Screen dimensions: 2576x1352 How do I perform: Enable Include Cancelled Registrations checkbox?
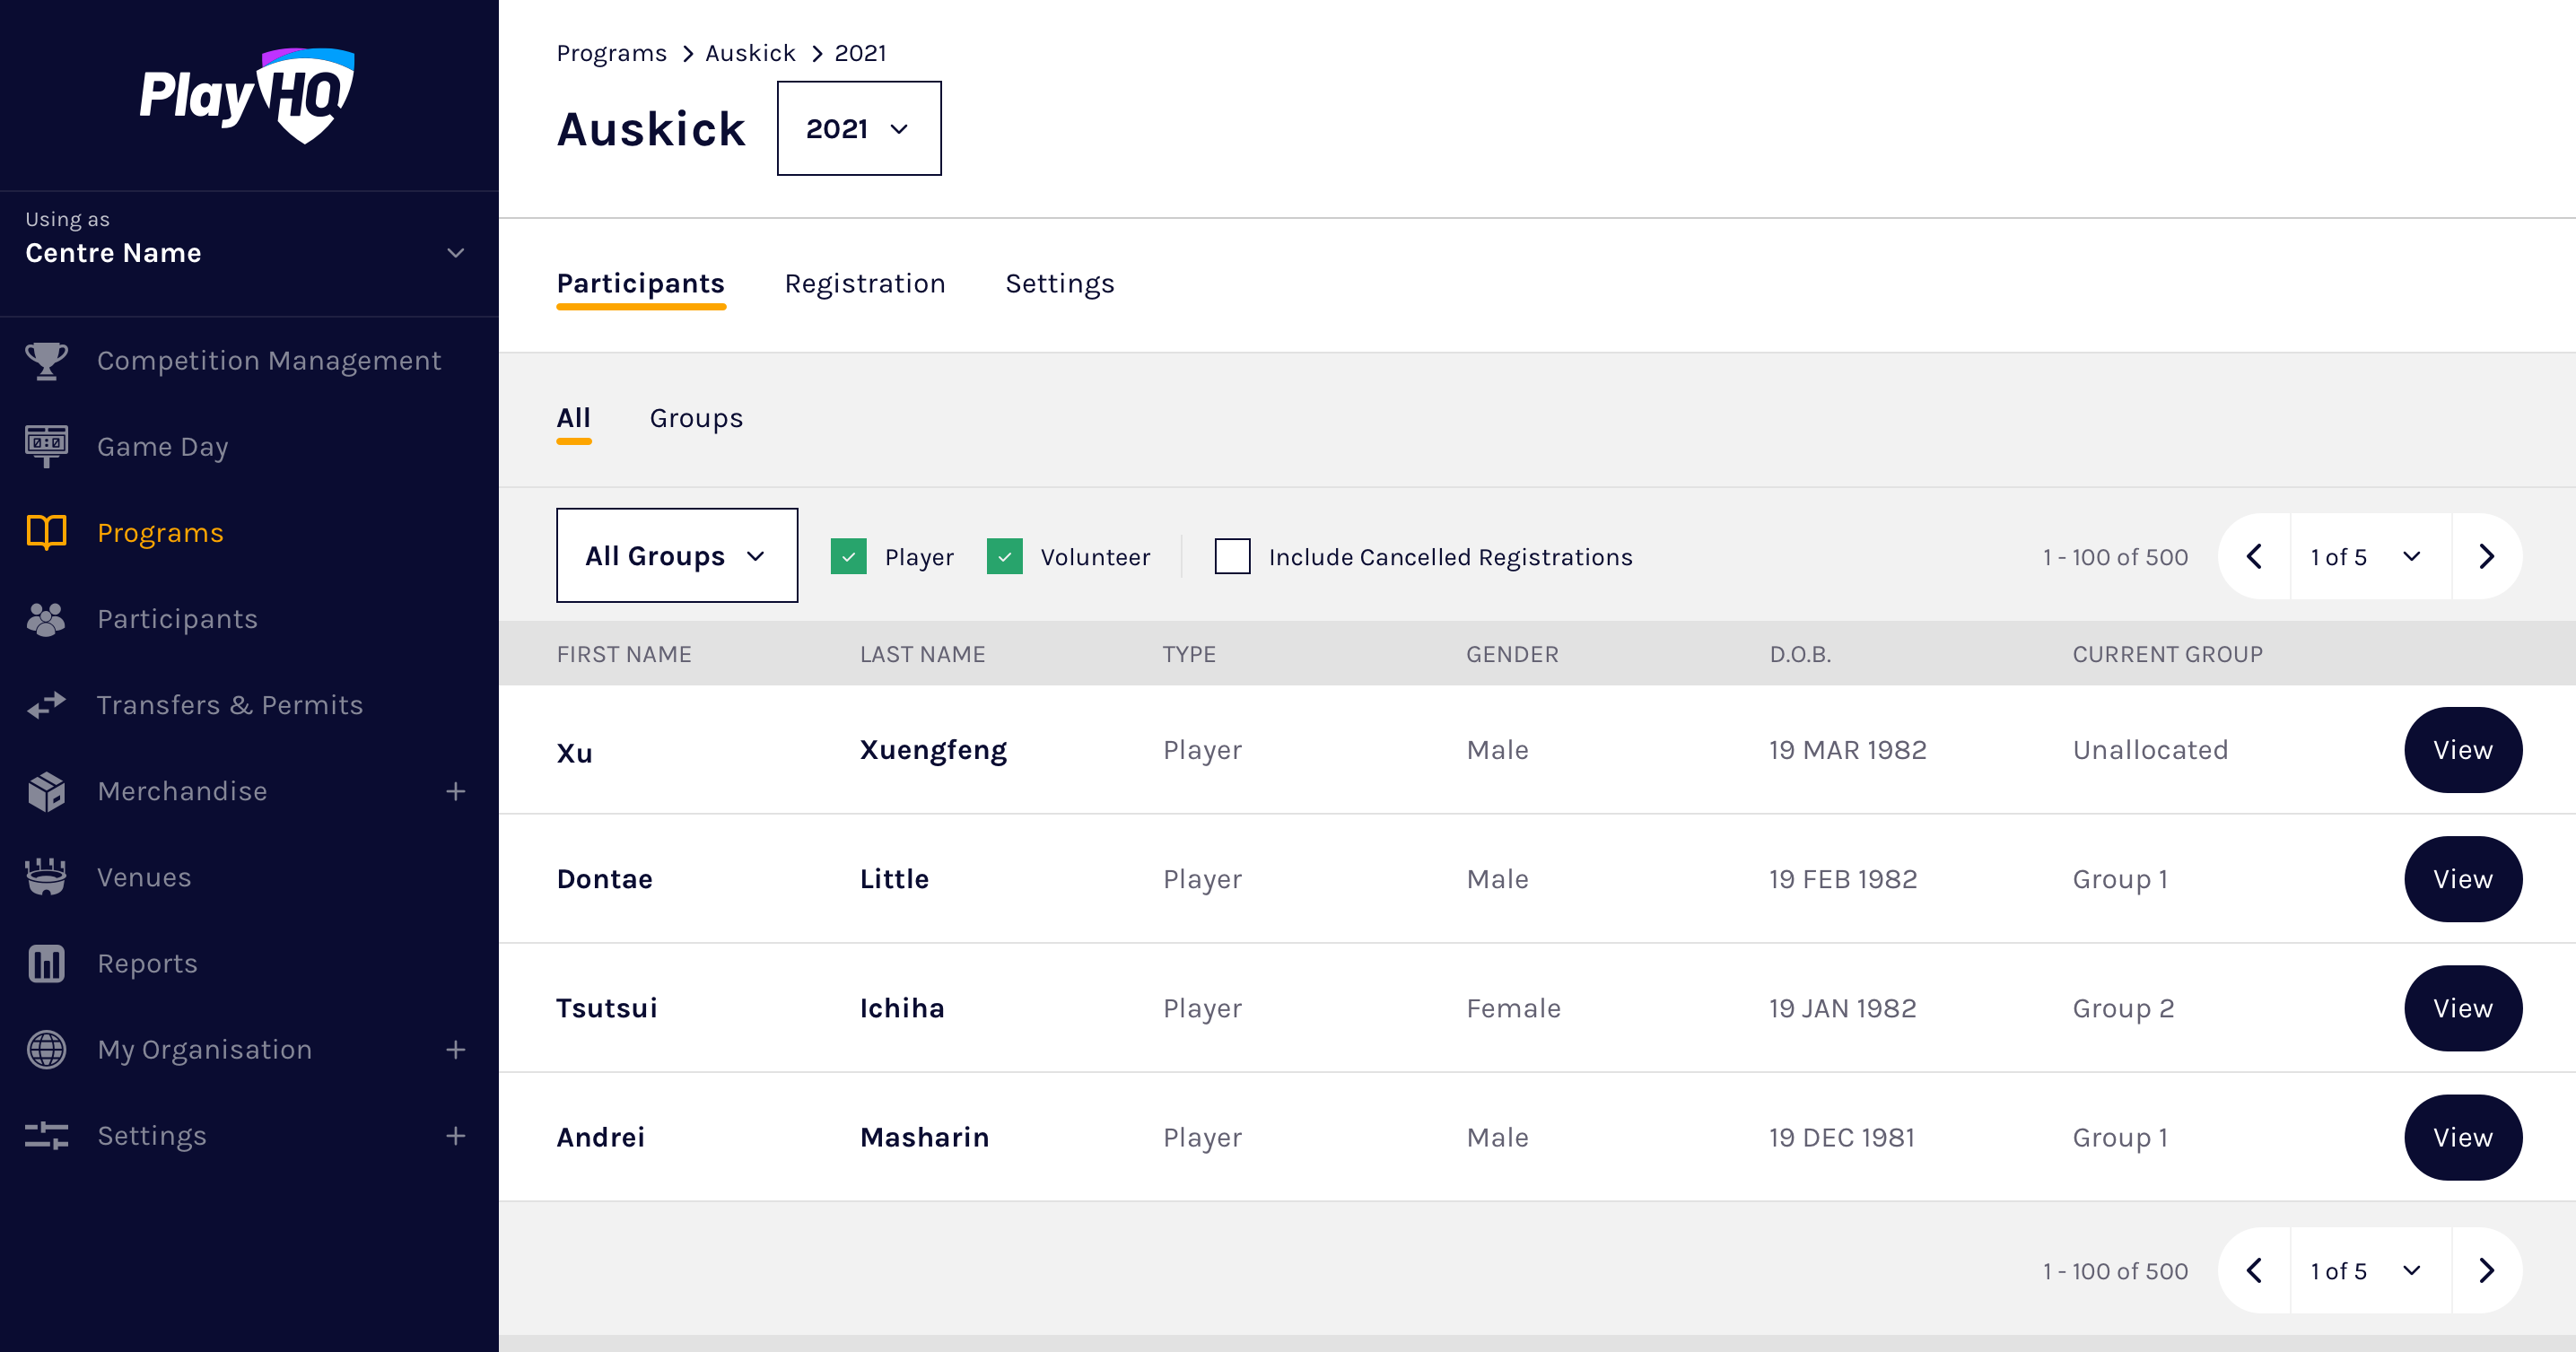click(x=1232, y=556)
